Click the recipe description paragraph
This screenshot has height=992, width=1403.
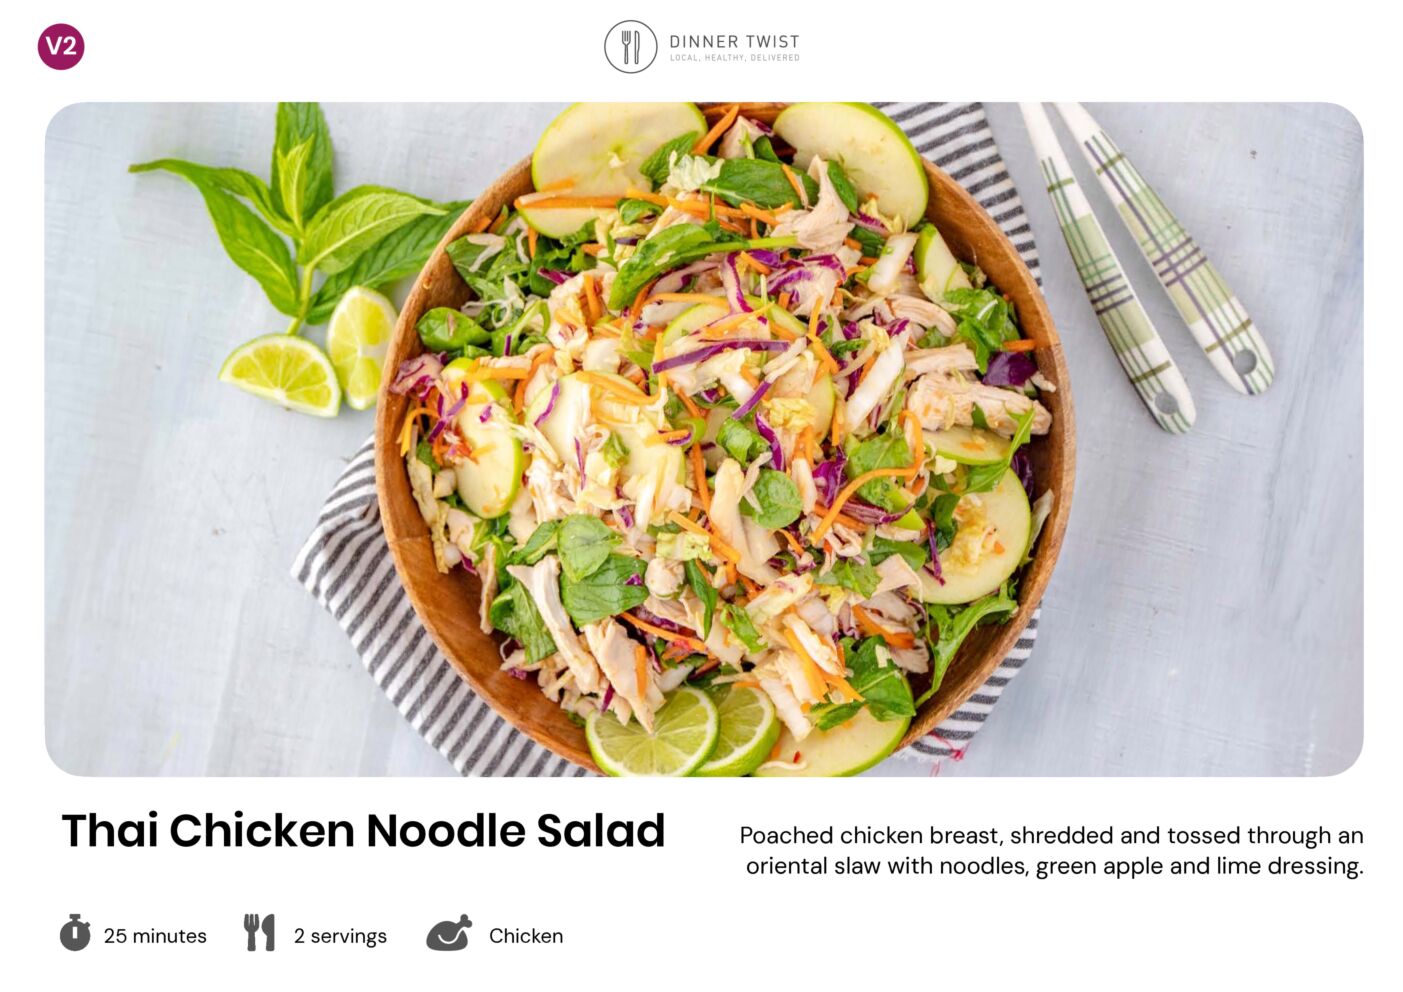(1052, 850)
